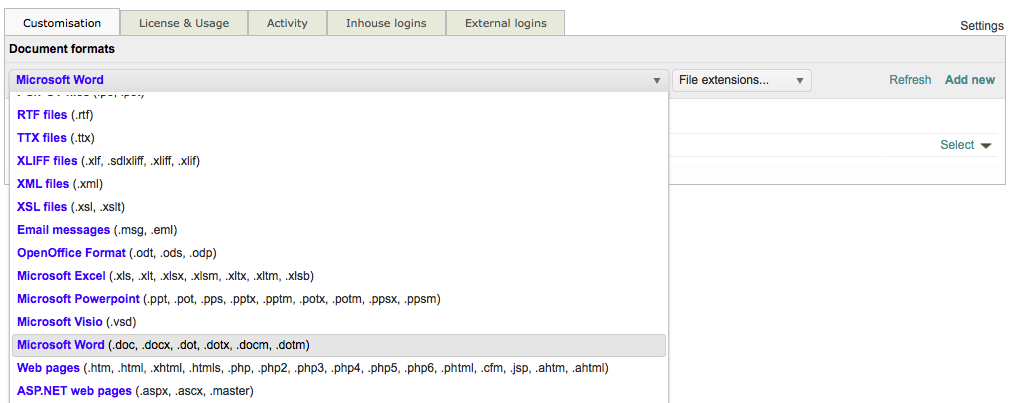Open the Settings link
Viewport: 1011px width, 403px height.
pyautogui.click(x=981, y=26)
